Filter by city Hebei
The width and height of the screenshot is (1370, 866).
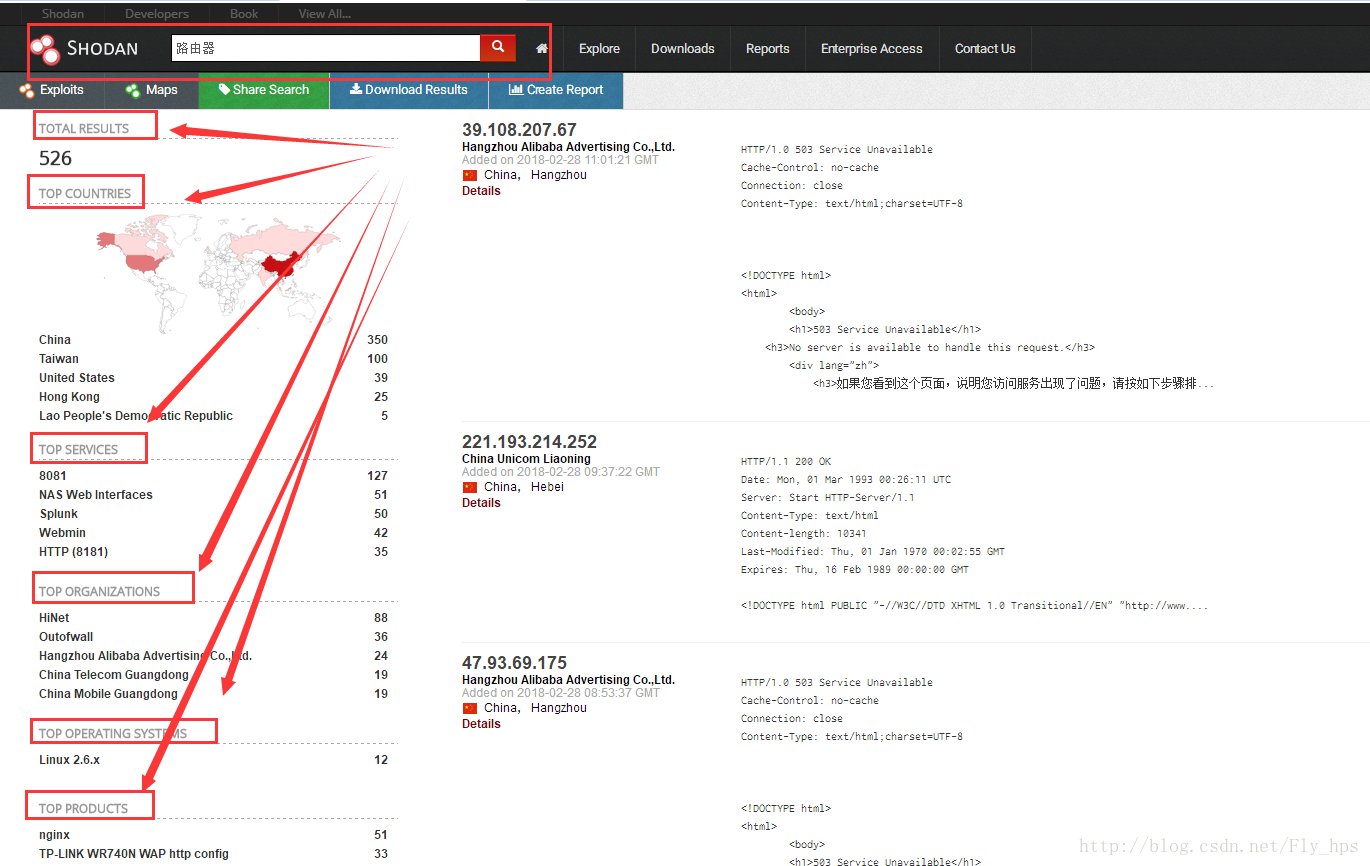point(547,487)
